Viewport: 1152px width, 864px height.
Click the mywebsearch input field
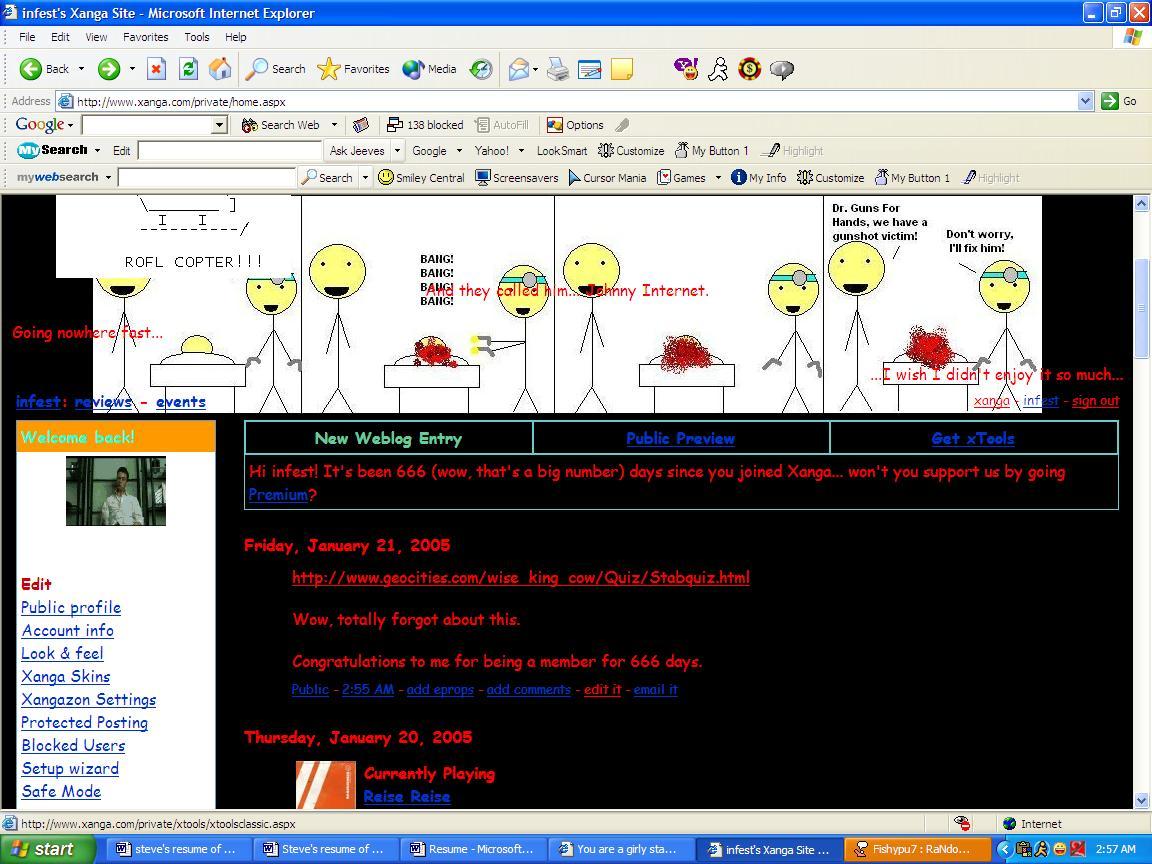click(x=206, y=178)
